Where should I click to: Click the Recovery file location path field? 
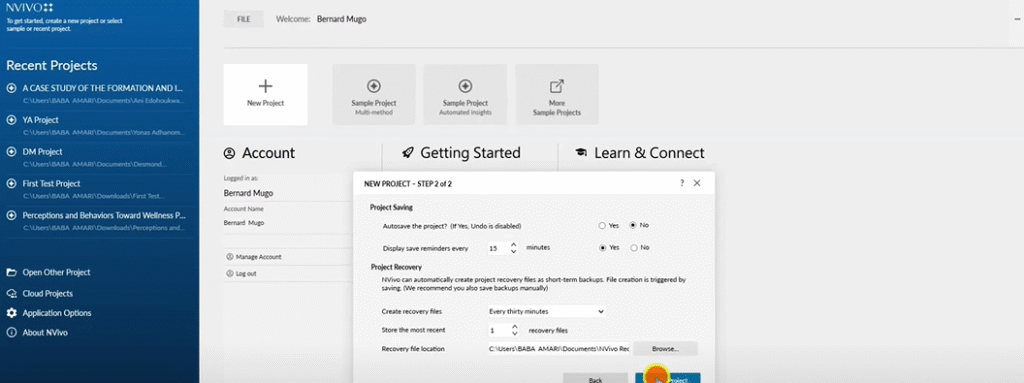558,349
